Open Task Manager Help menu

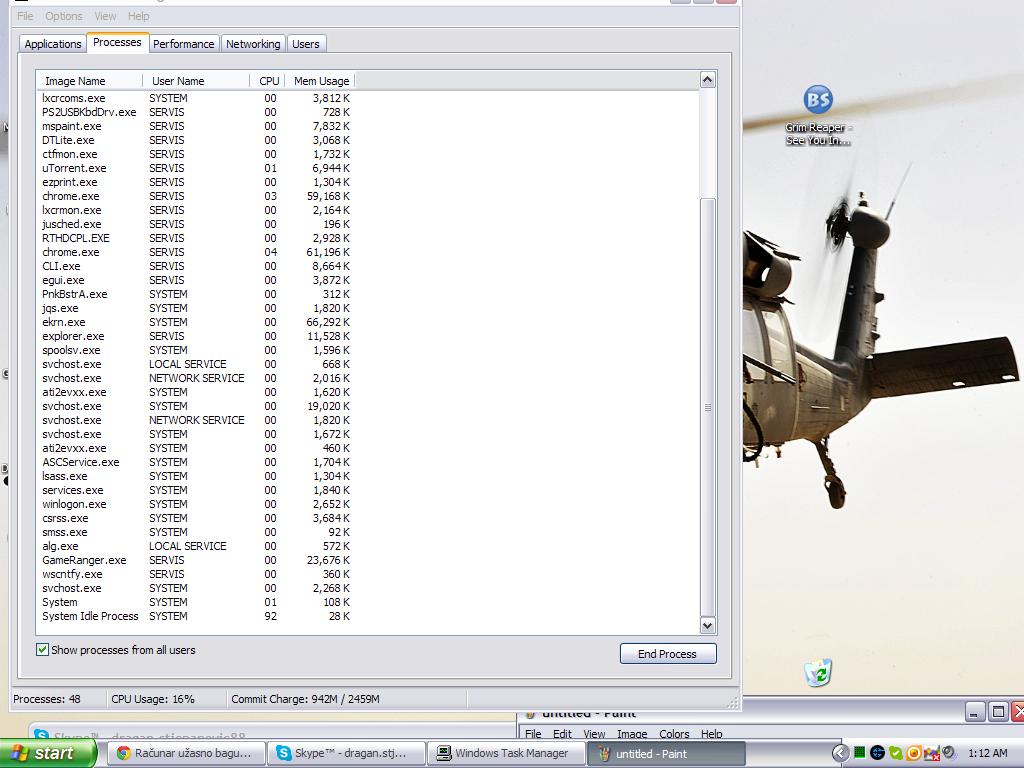click(138, 16)
